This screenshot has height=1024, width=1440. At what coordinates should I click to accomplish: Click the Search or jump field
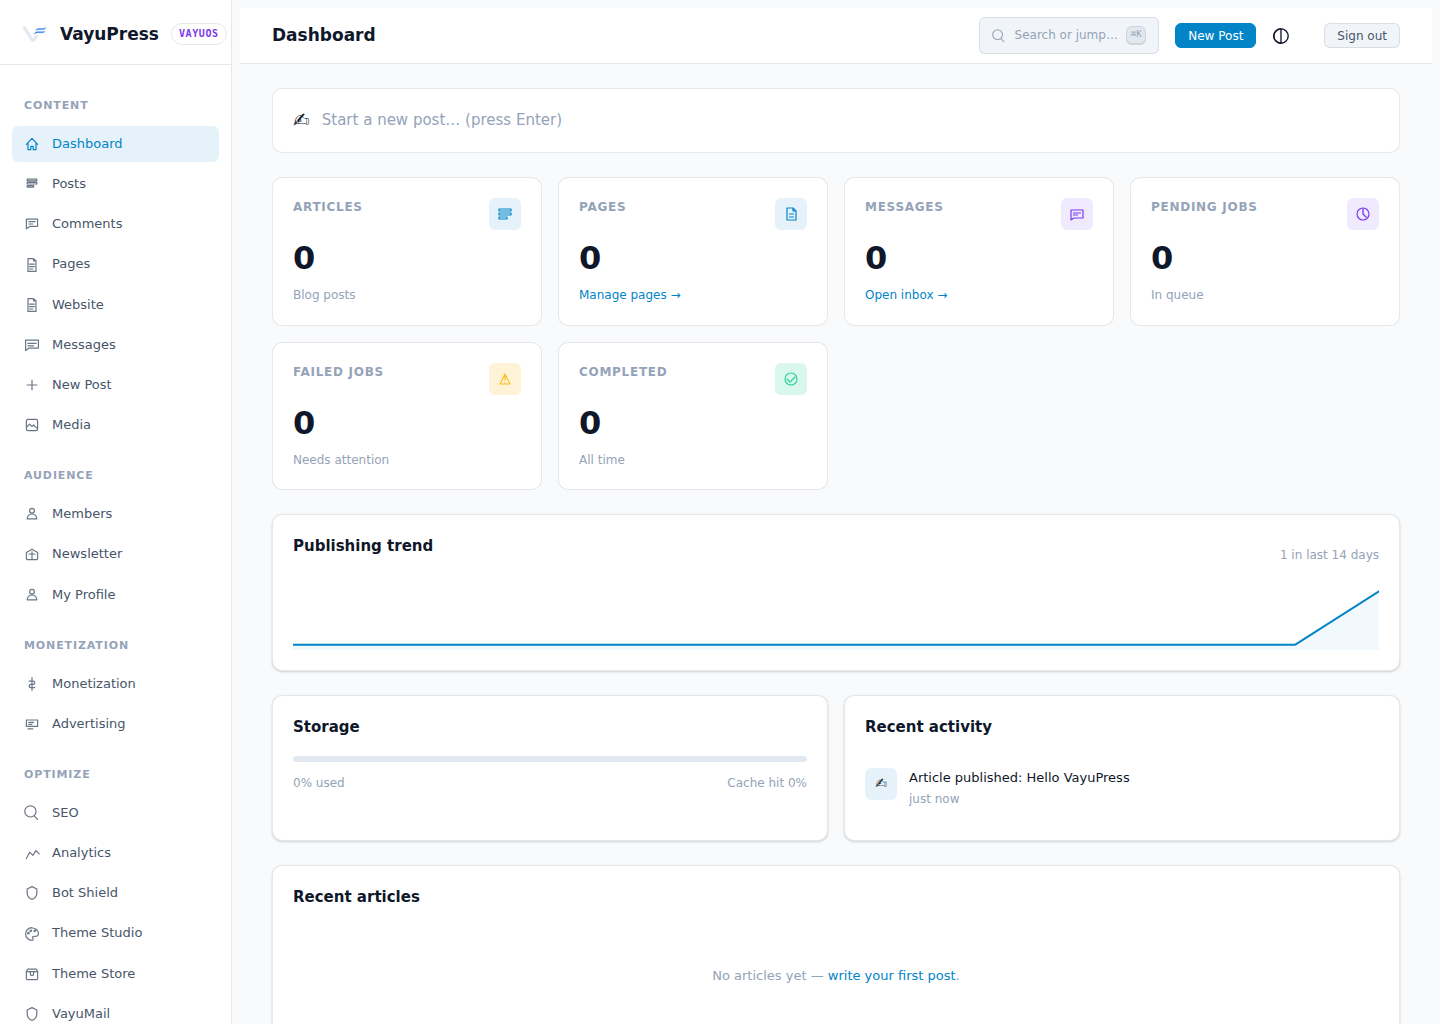1069,35
